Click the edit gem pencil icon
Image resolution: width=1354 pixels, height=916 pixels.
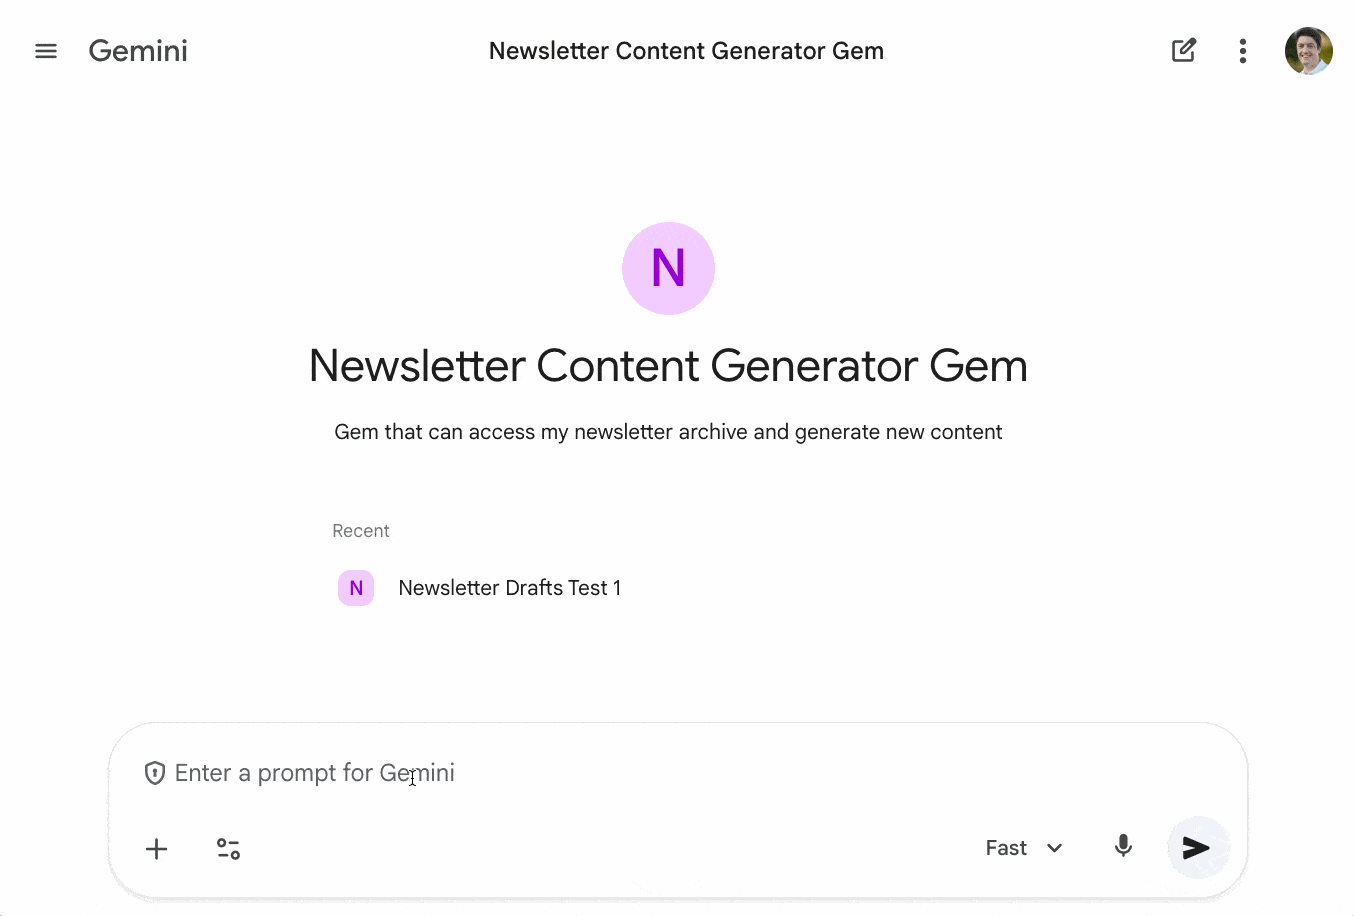(x=1183, y=51)
